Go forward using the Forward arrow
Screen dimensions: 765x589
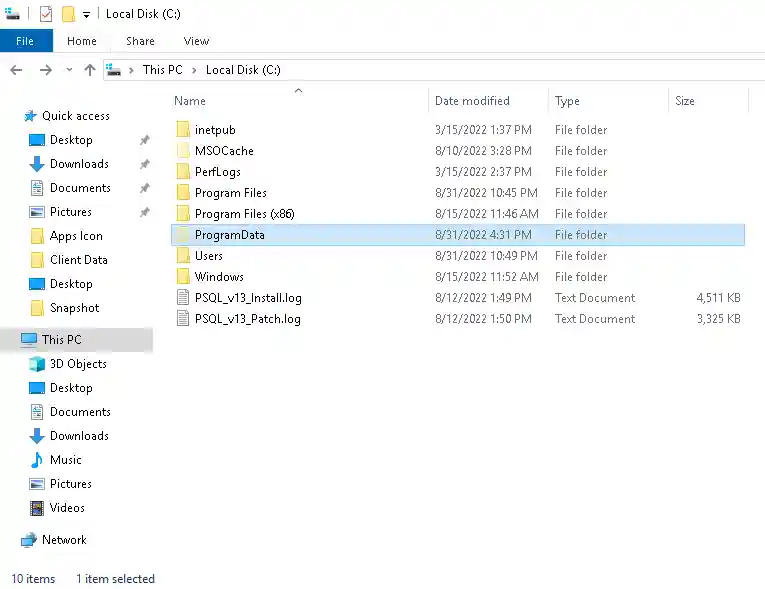point(46,70)
